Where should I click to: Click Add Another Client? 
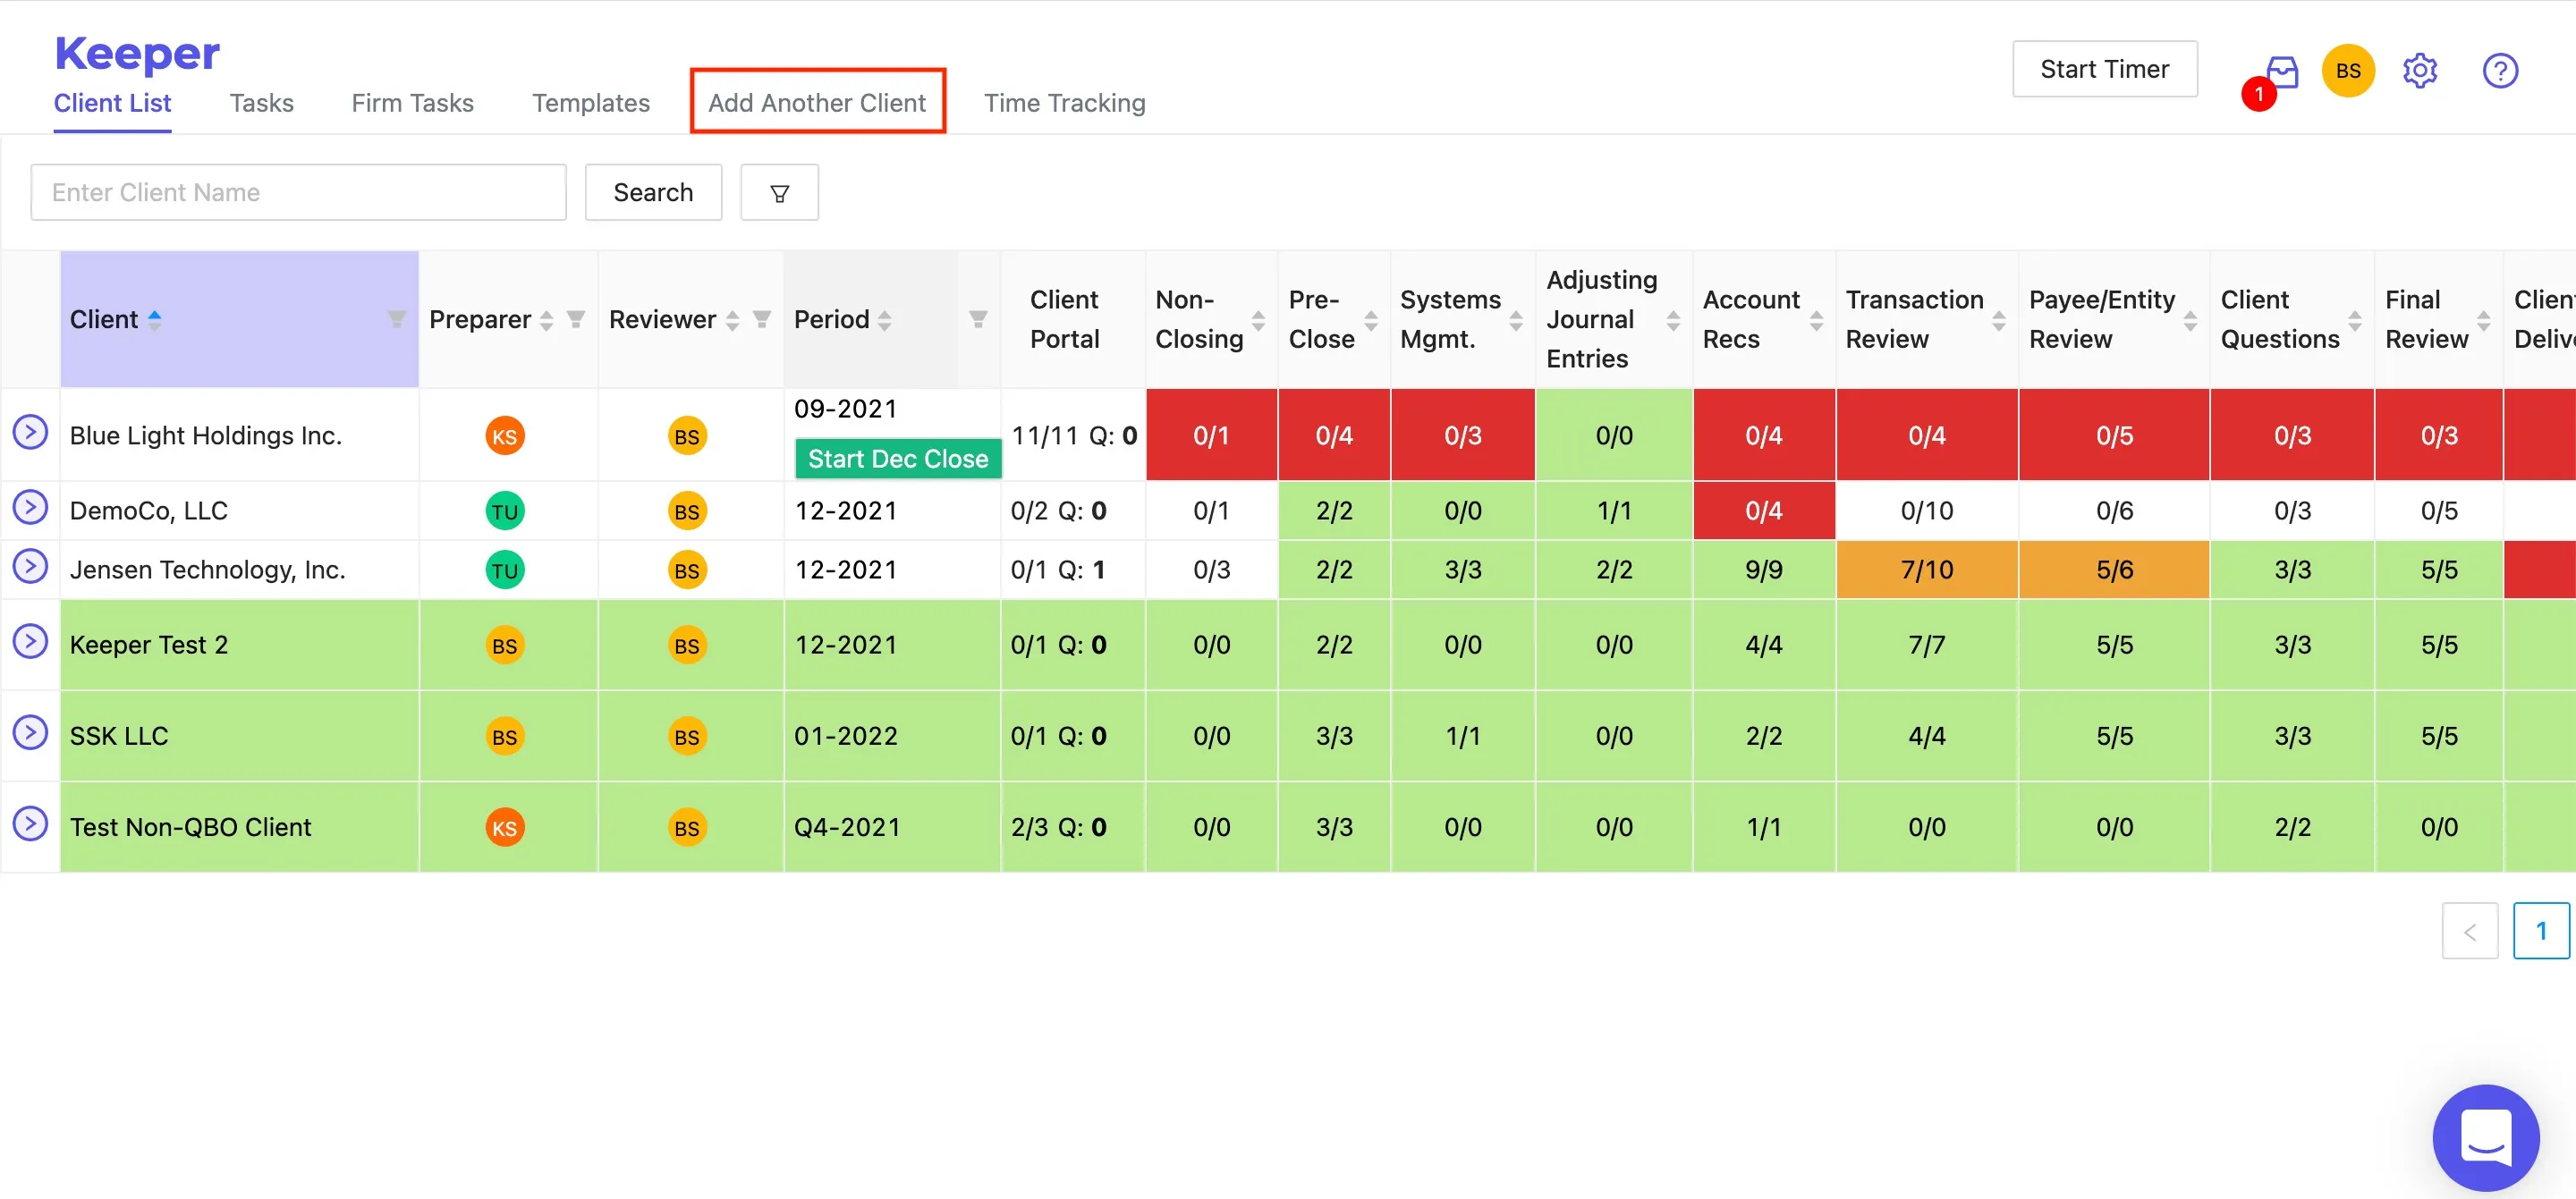coord(817,103)
